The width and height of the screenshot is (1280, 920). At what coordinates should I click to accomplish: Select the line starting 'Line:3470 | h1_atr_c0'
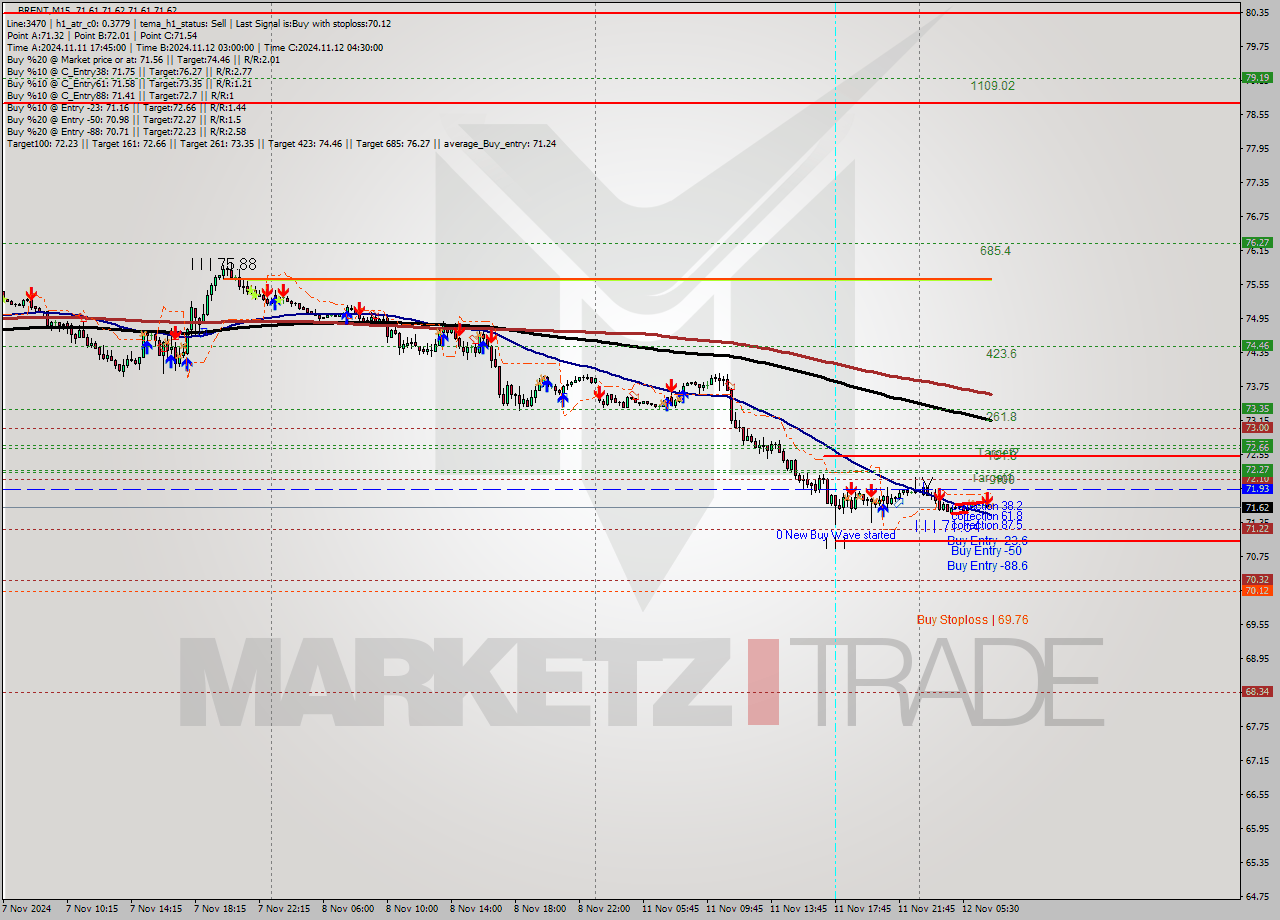(199, 23)
